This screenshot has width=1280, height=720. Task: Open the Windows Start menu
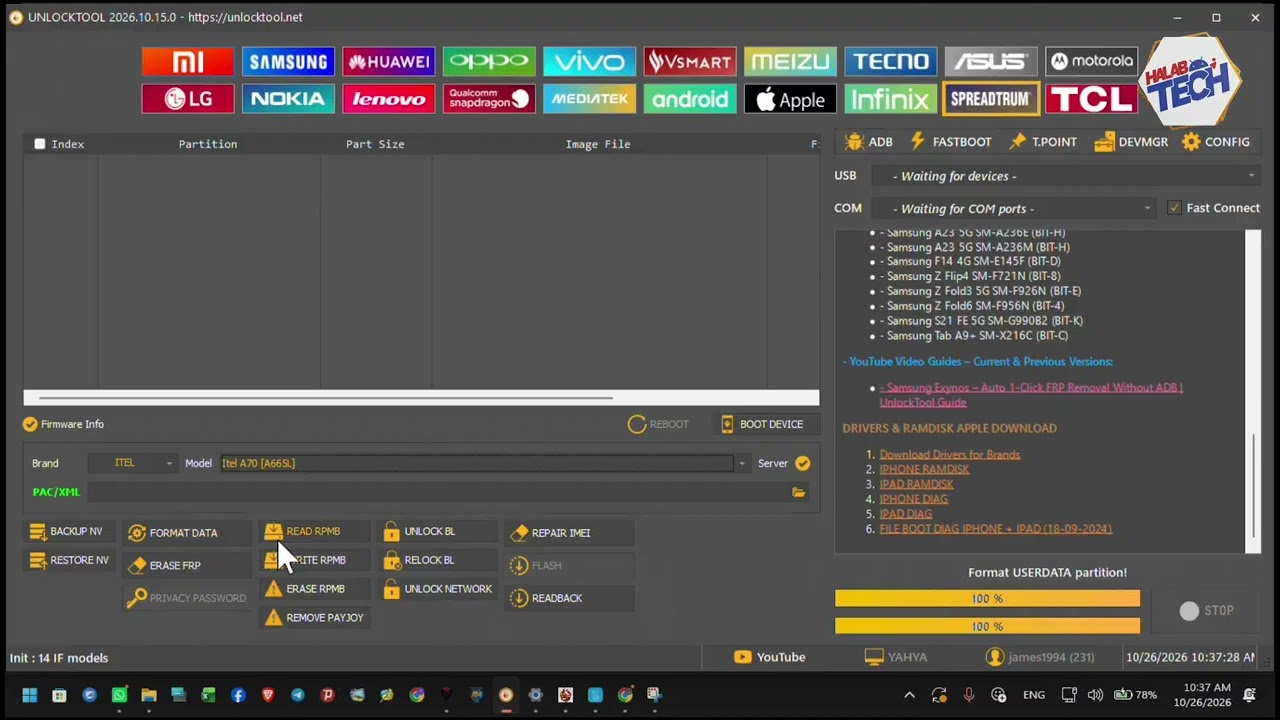(x=29, y=695)
